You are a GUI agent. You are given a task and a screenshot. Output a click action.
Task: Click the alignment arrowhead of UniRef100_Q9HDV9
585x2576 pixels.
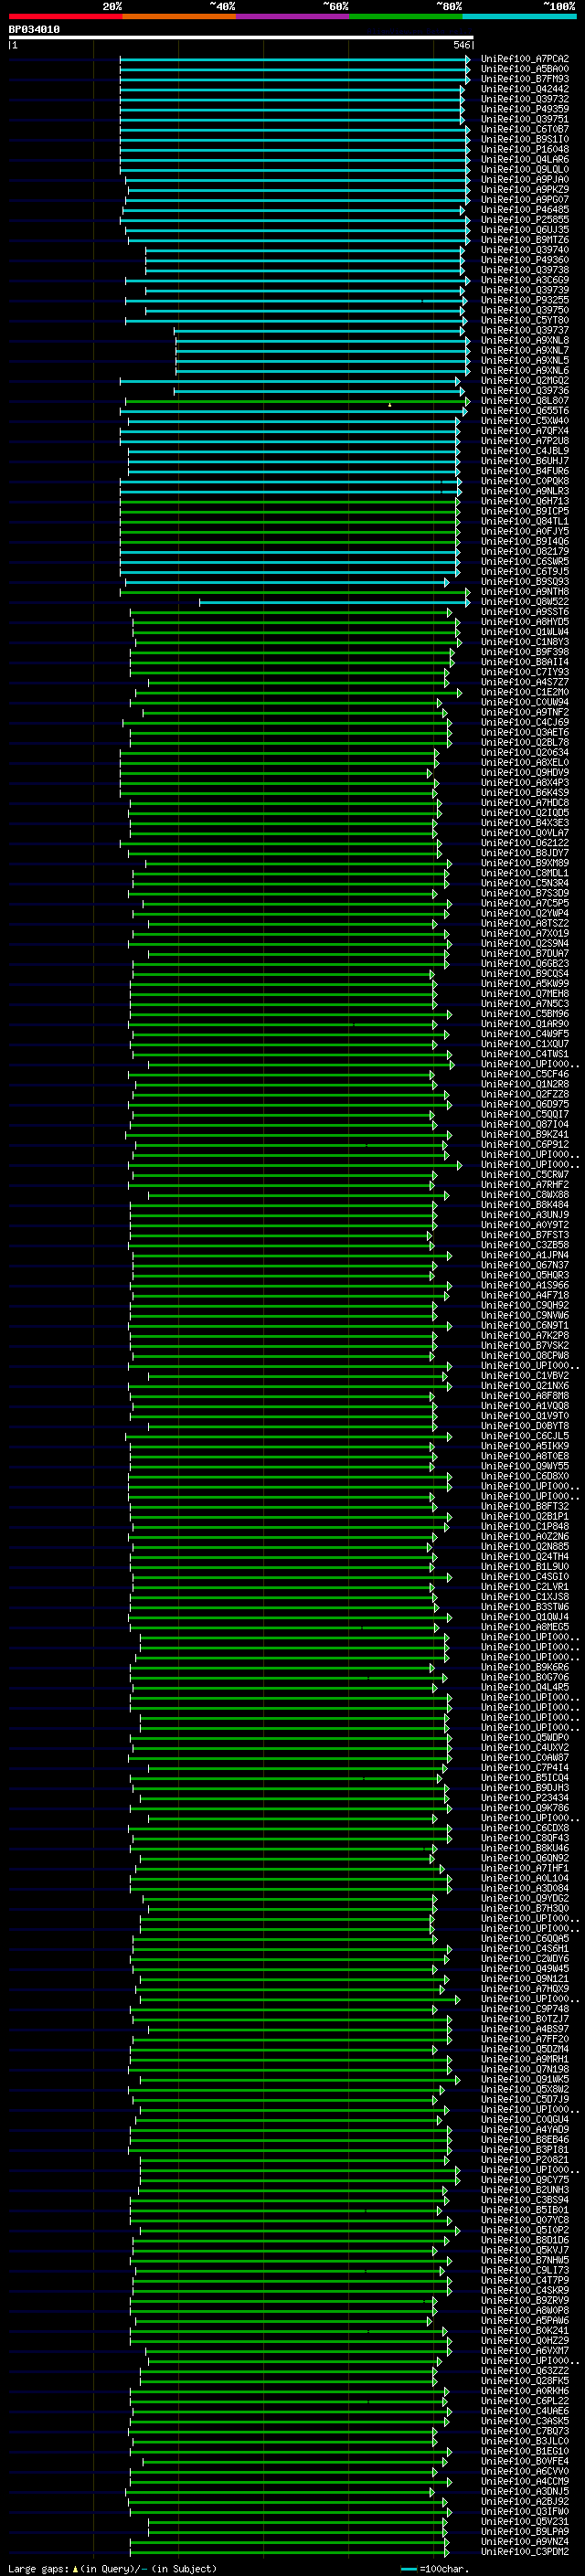click(430, 773)
